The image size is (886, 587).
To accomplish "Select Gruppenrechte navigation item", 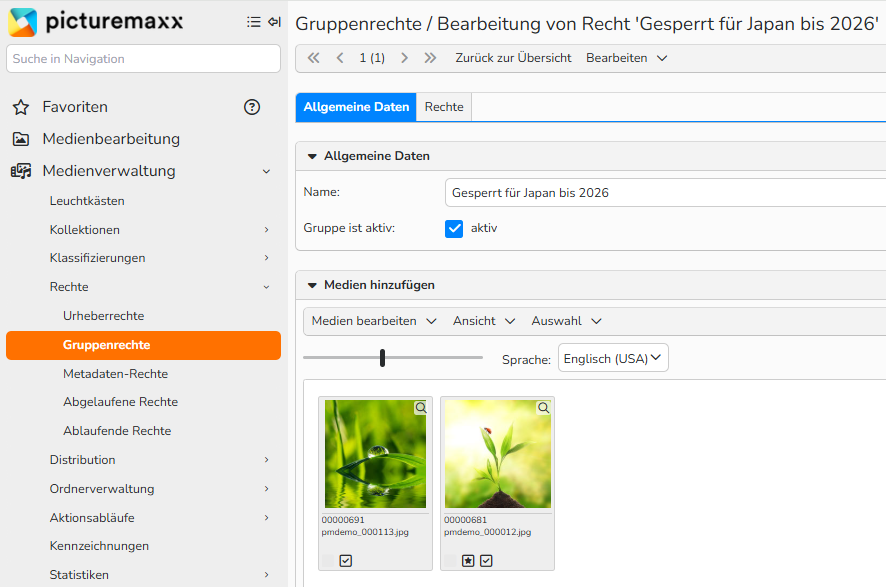I will coord(144,345).
